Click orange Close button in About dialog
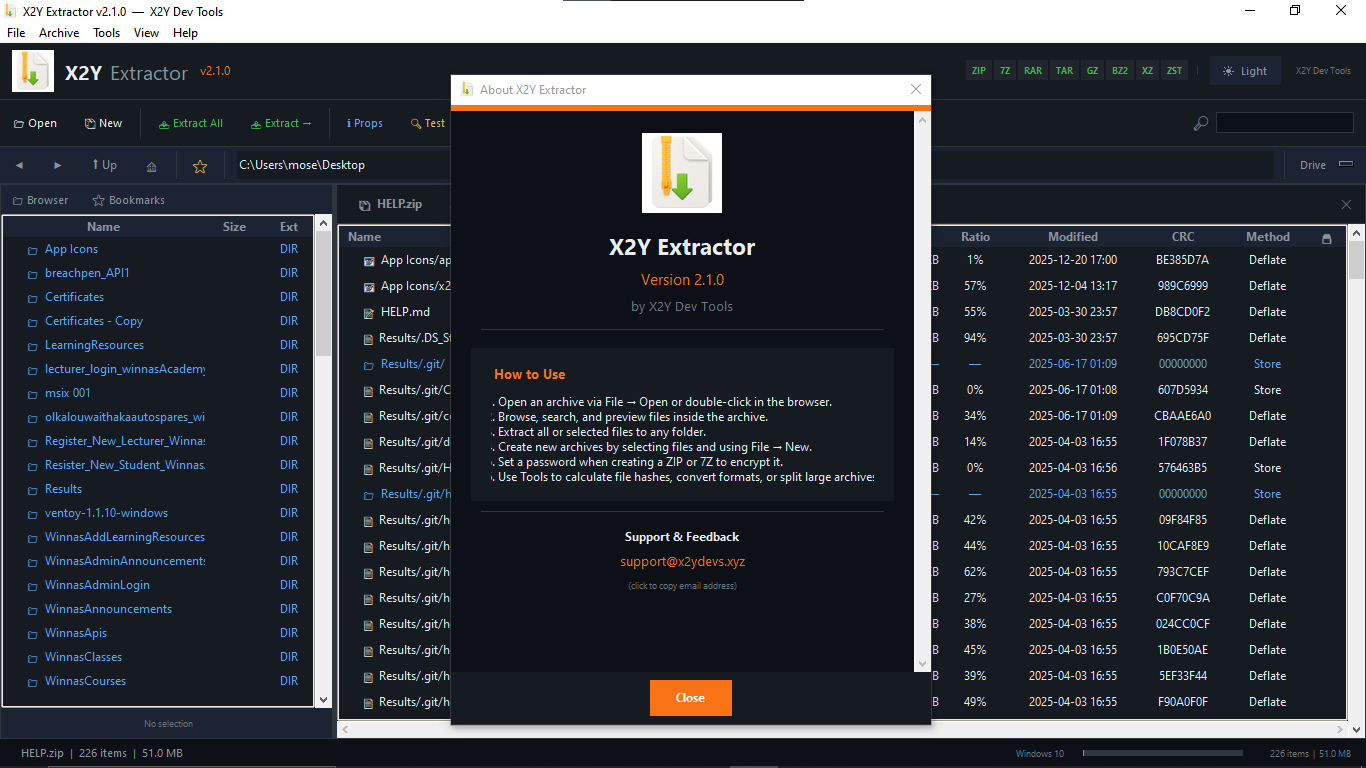This screenshot has width=1366, height=768. point(691,698)
